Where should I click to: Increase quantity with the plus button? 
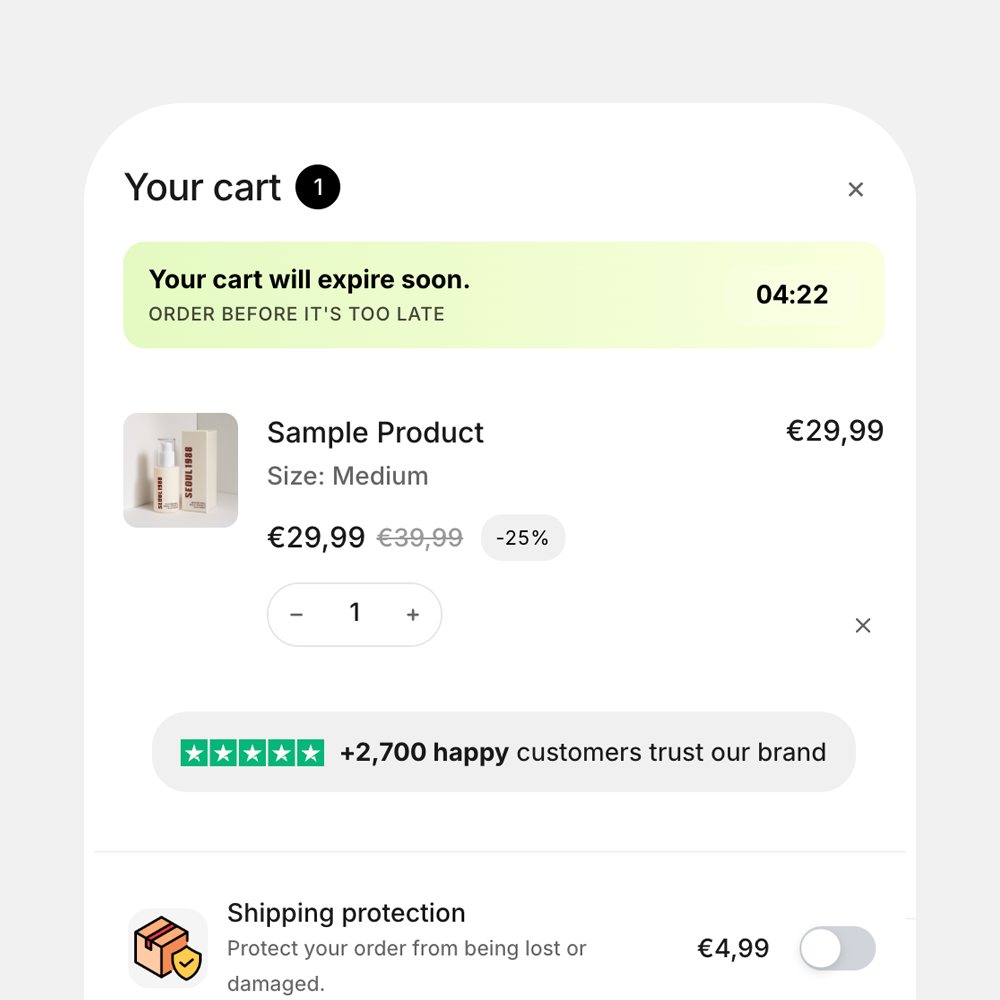pos(413,615)
